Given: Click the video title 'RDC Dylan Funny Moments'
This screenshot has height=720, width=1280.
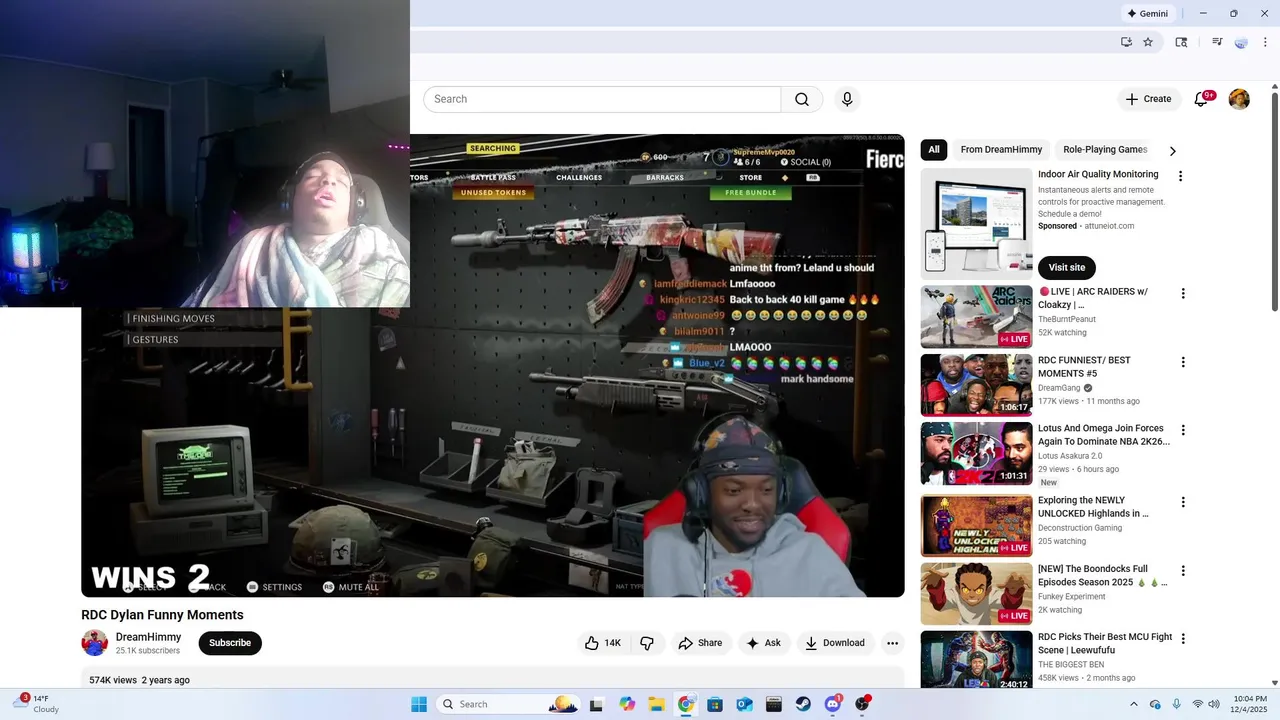Looking at the screenshot, I should pos(162,615).
